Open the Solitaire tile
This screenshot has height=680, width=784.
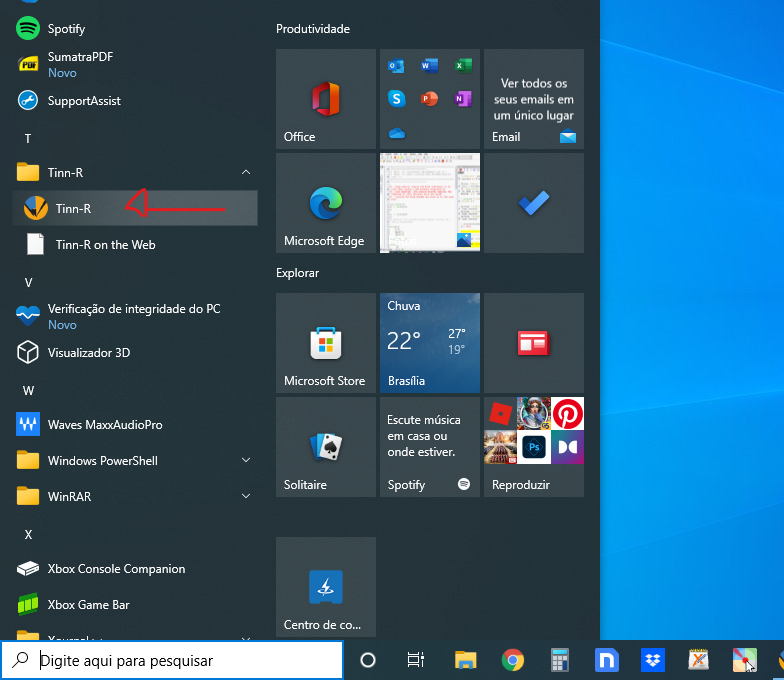coord(326,447)
